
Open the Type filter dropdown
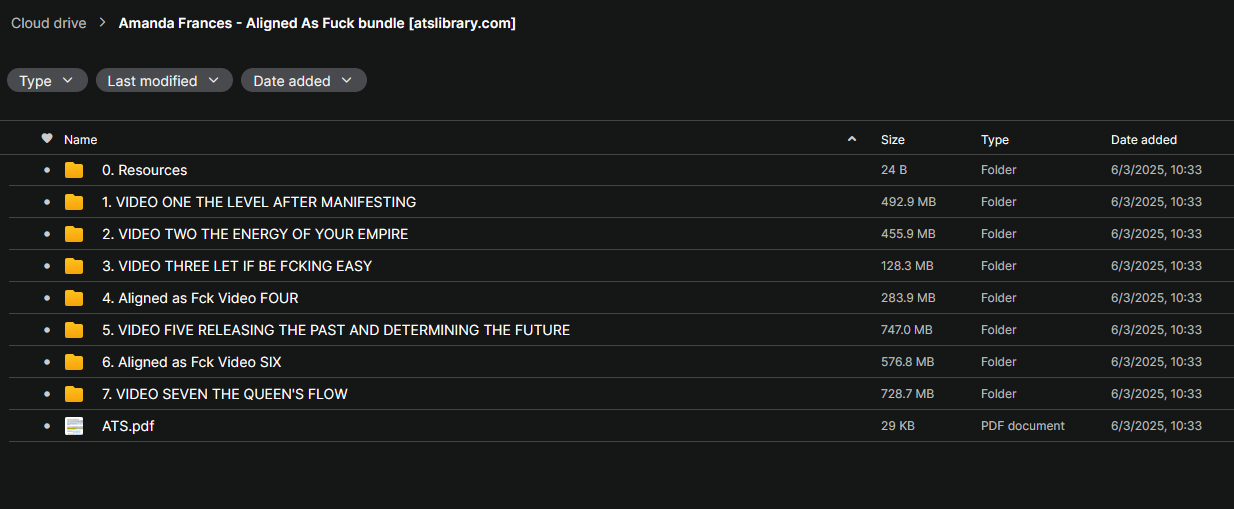coord(47,81)
